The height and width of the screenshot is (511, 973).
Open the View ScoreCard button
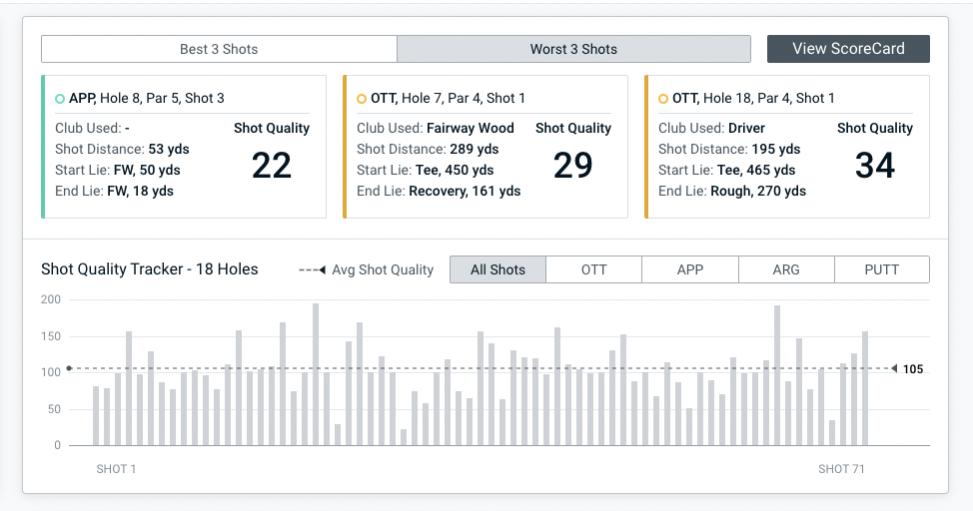pyautogui.click(x=848, y=49)
